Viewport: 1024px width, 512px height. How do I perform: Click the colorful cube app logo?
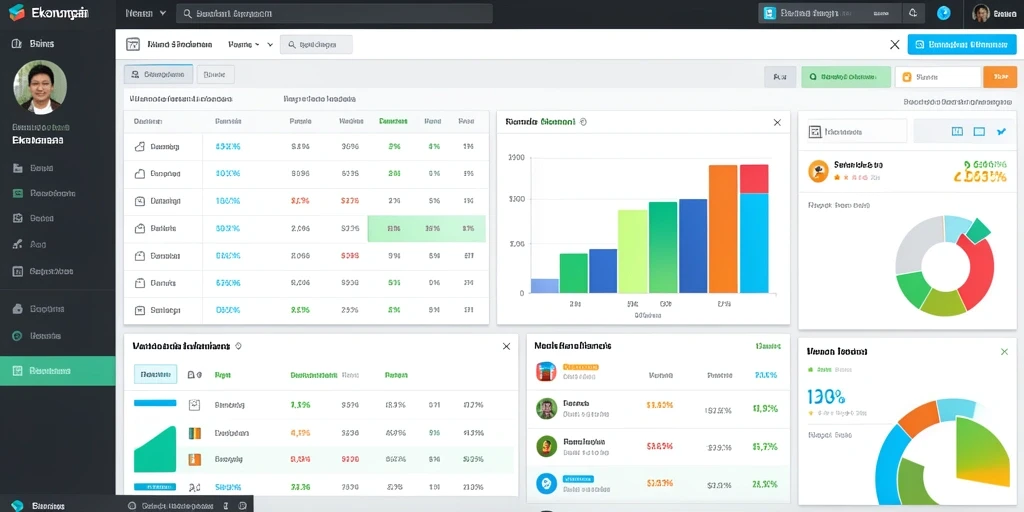(x=16, y=12)
